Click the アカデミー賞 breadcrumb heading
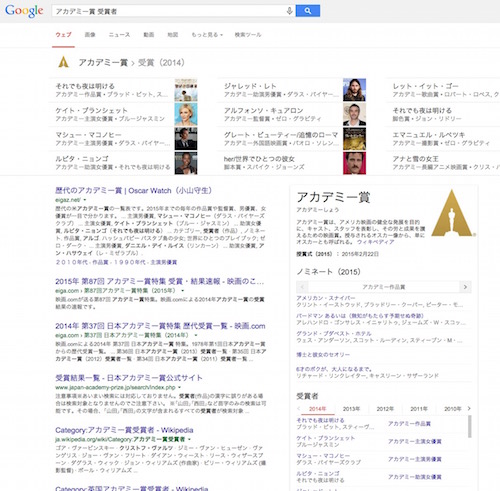The height and width of the screenshot is (491, 500). [103, 63]
